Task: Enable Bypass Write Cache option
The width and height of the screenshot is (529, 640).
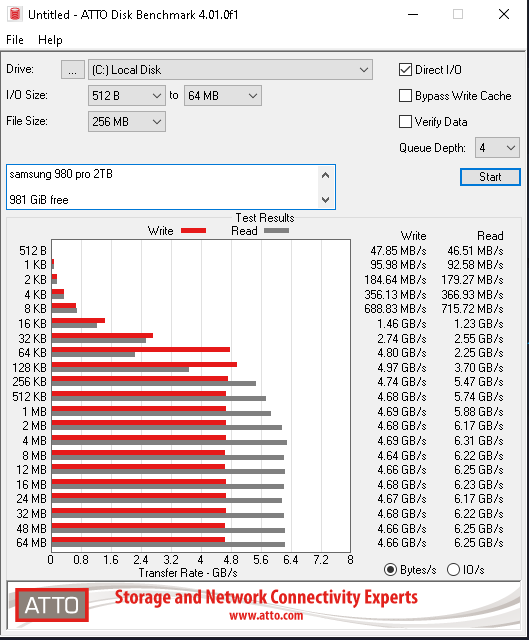Action: 405,96
